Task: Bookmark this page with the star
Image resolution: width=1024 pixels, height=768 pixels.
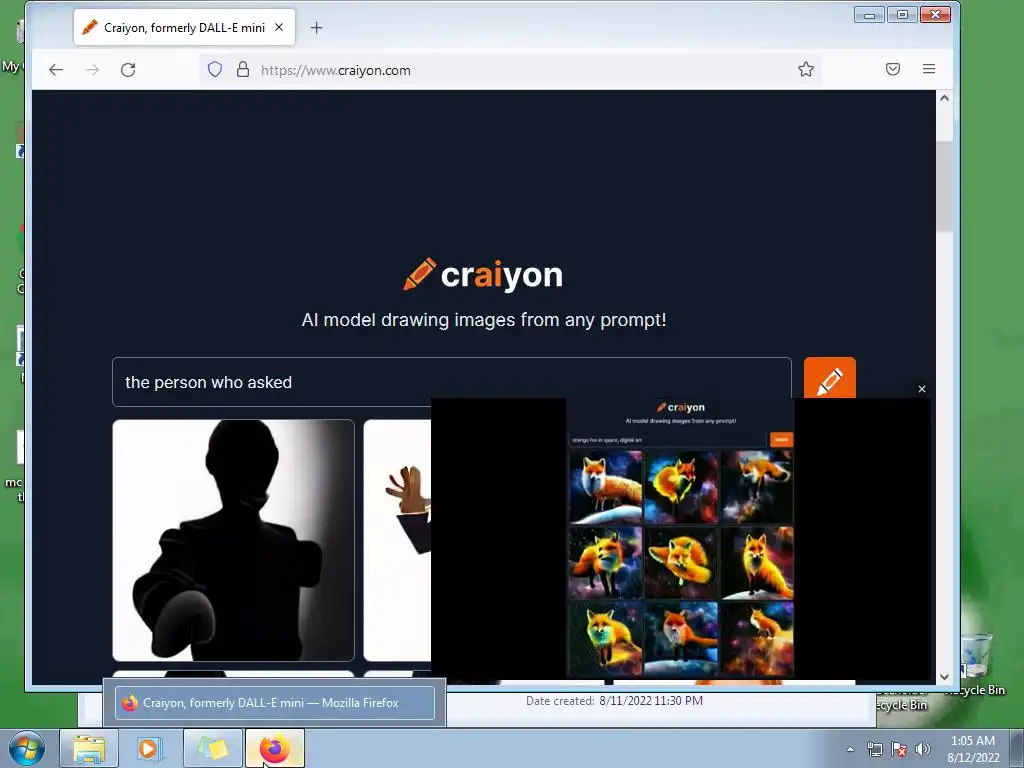Action: pos(806,69)
